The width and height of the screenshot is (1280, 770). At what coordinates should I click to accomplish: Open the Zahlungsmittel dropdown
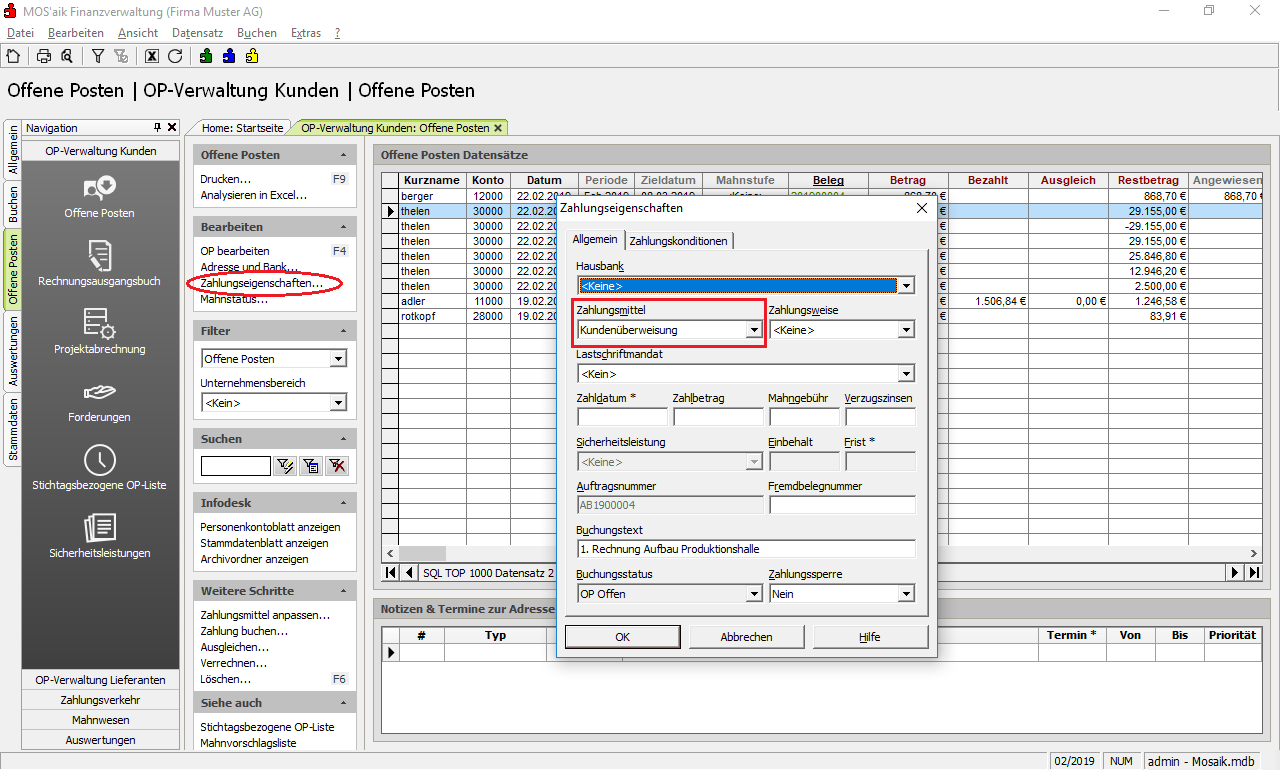pyautogui.click(x=754, y=330)
